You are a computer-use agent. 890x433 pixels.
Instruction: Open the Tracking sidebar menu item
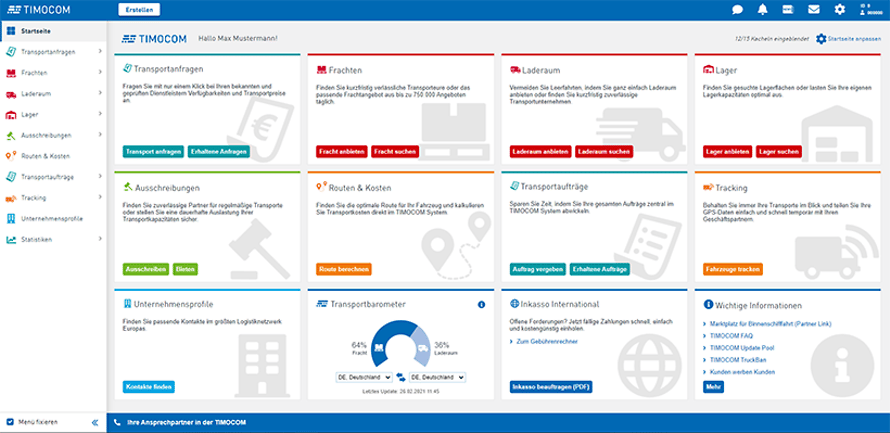[x=53, y=197]
